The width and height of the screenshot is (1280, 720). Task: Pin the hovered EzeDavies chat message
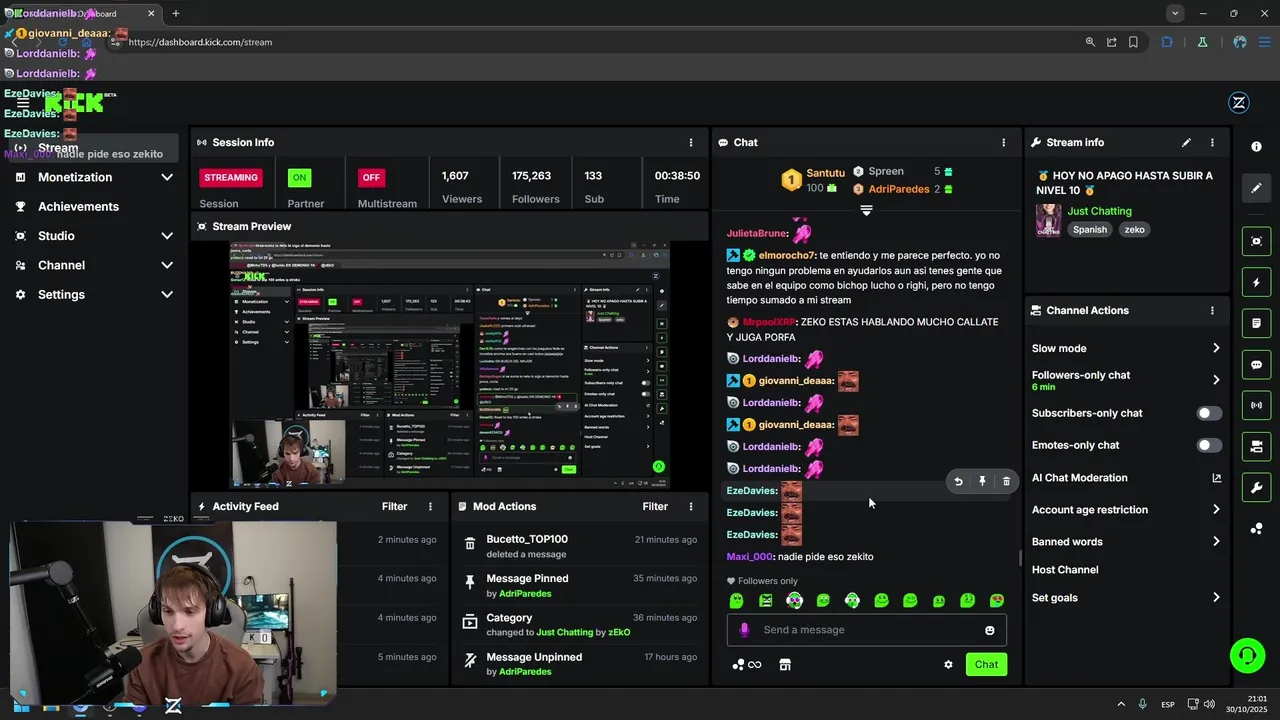pyautogui.click(x=982, y=481)
